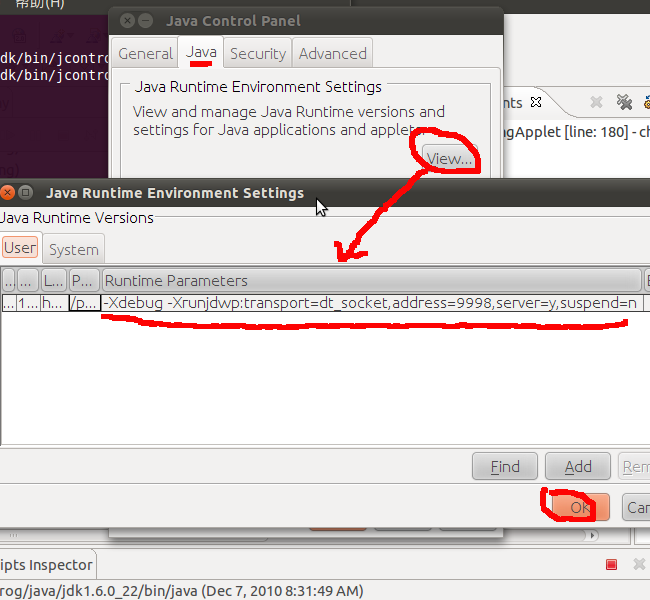Screen dimensions: 650x600
Task: Click the Remove Launch X icon in Eclipse console
Action: tap(639, 564)
